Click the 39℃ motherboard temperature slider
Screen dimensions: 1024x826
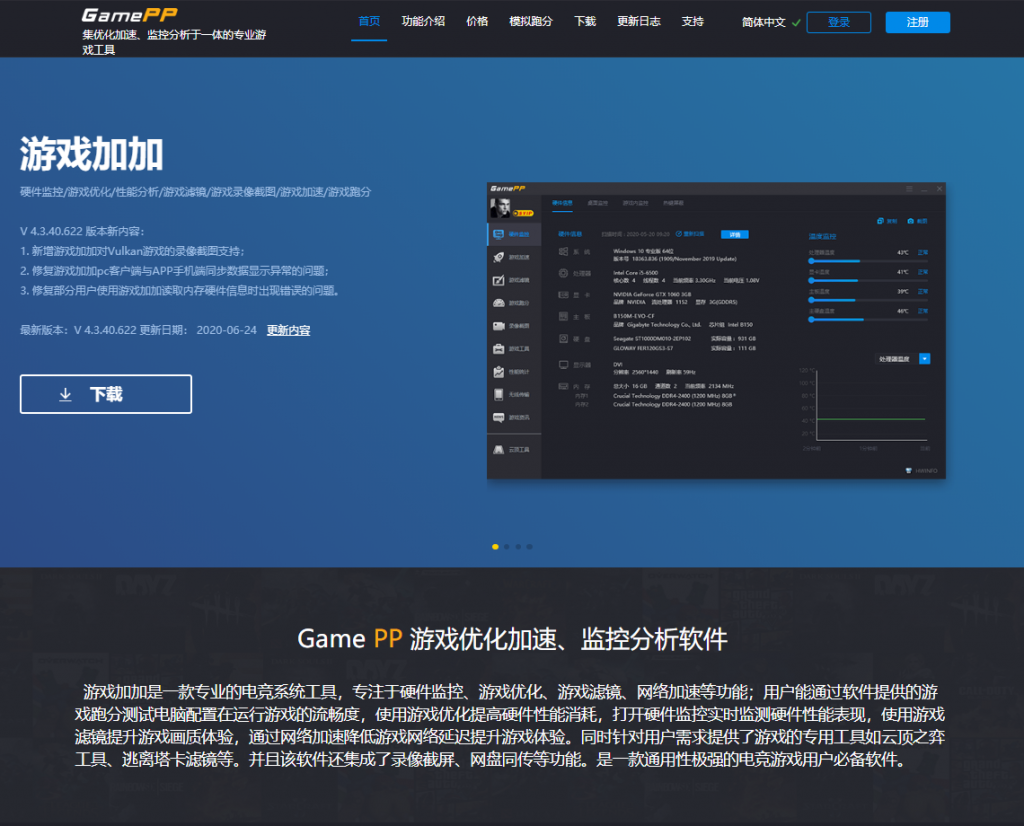click(x=868, y=300)
